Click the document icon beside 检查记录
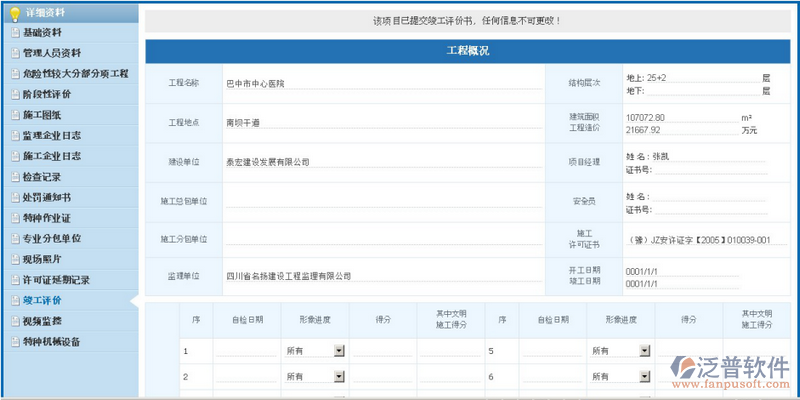Image resolution: width=800 pixels, height=400 pixels. click(13, 177)
